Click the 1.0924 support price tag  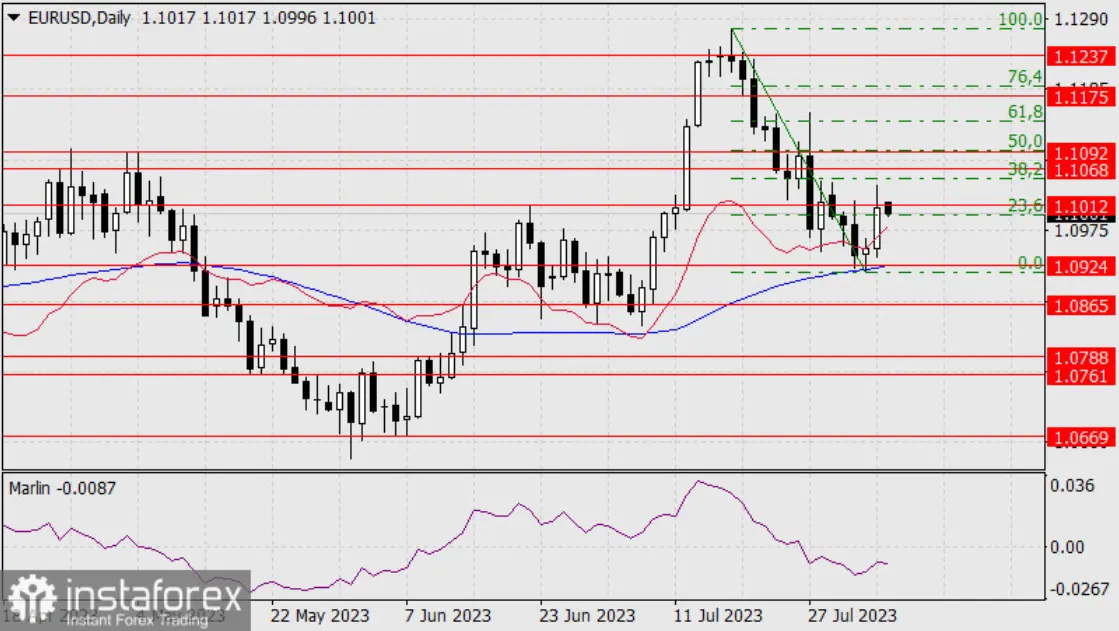point(1079,268)
